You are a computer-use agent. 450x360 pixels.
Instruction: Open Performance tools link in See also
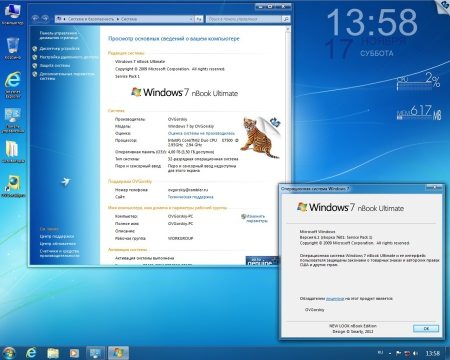(60, 253)
